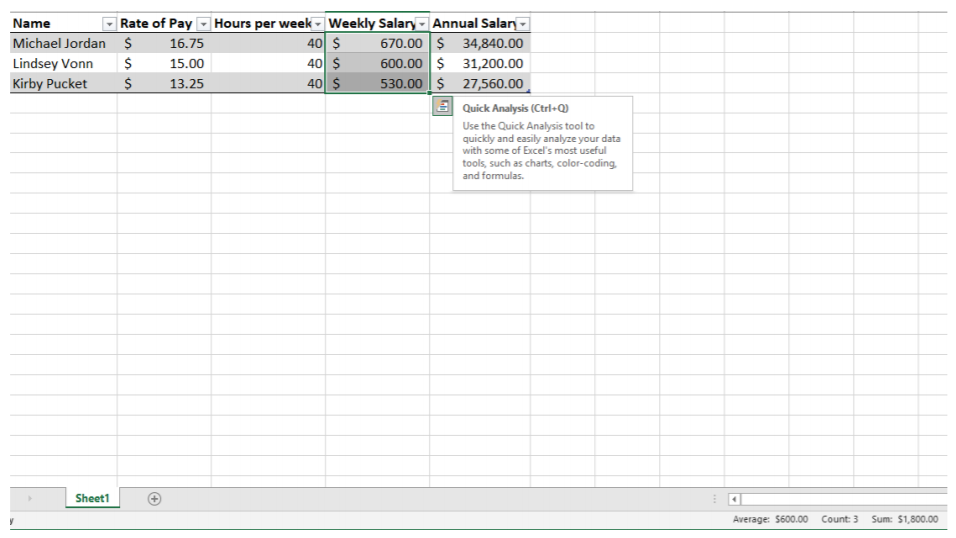
Task: Show the Weekly Salary filter options
Action: tap(422, 24)
